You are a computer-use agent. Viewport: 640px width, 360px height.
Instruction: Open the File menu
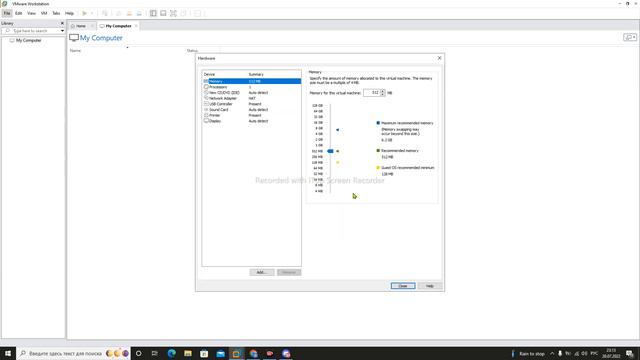pyautogui.click(x=7, y=13)
